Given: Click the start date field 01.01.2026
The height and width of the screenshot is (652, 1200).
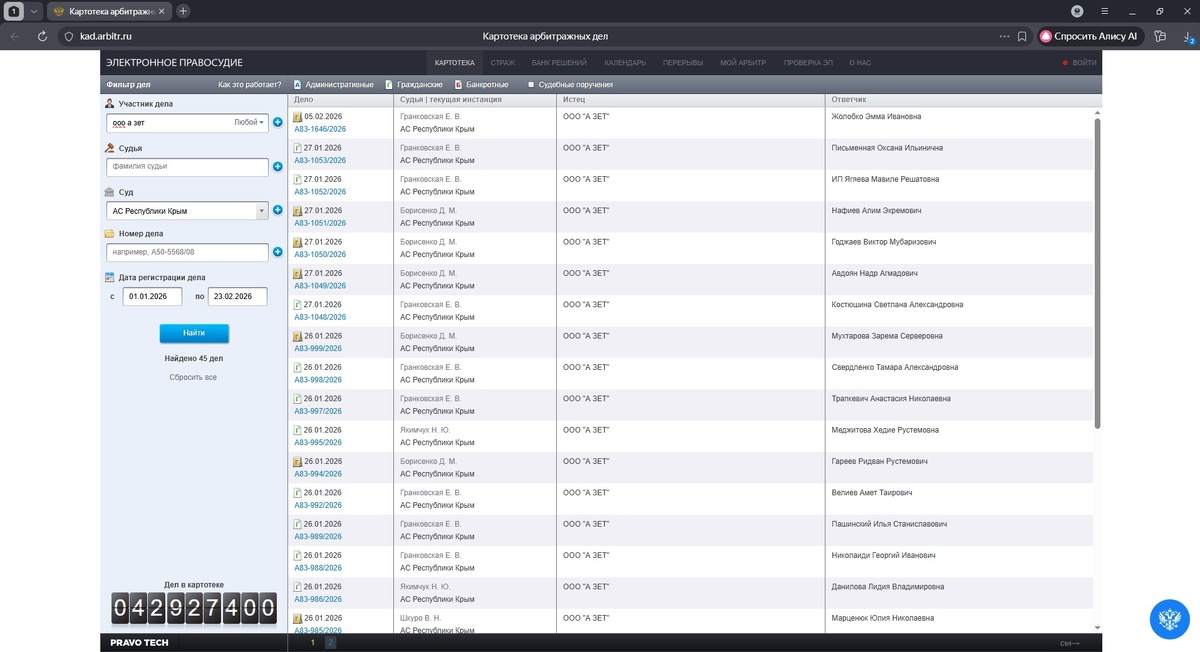Looking at the screenshot, I should coord(153,296).
